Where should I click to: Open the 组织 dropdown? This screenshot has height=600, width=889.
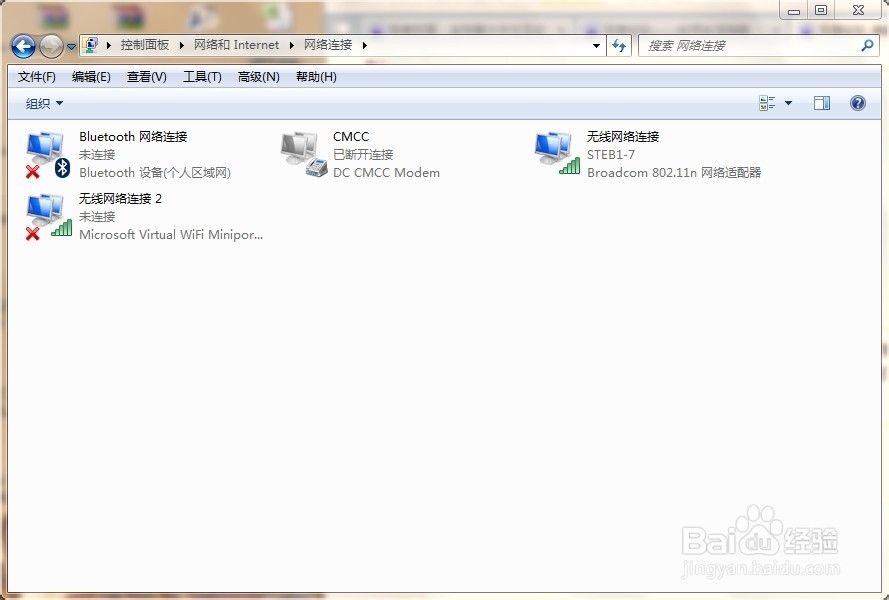point(43,103)
